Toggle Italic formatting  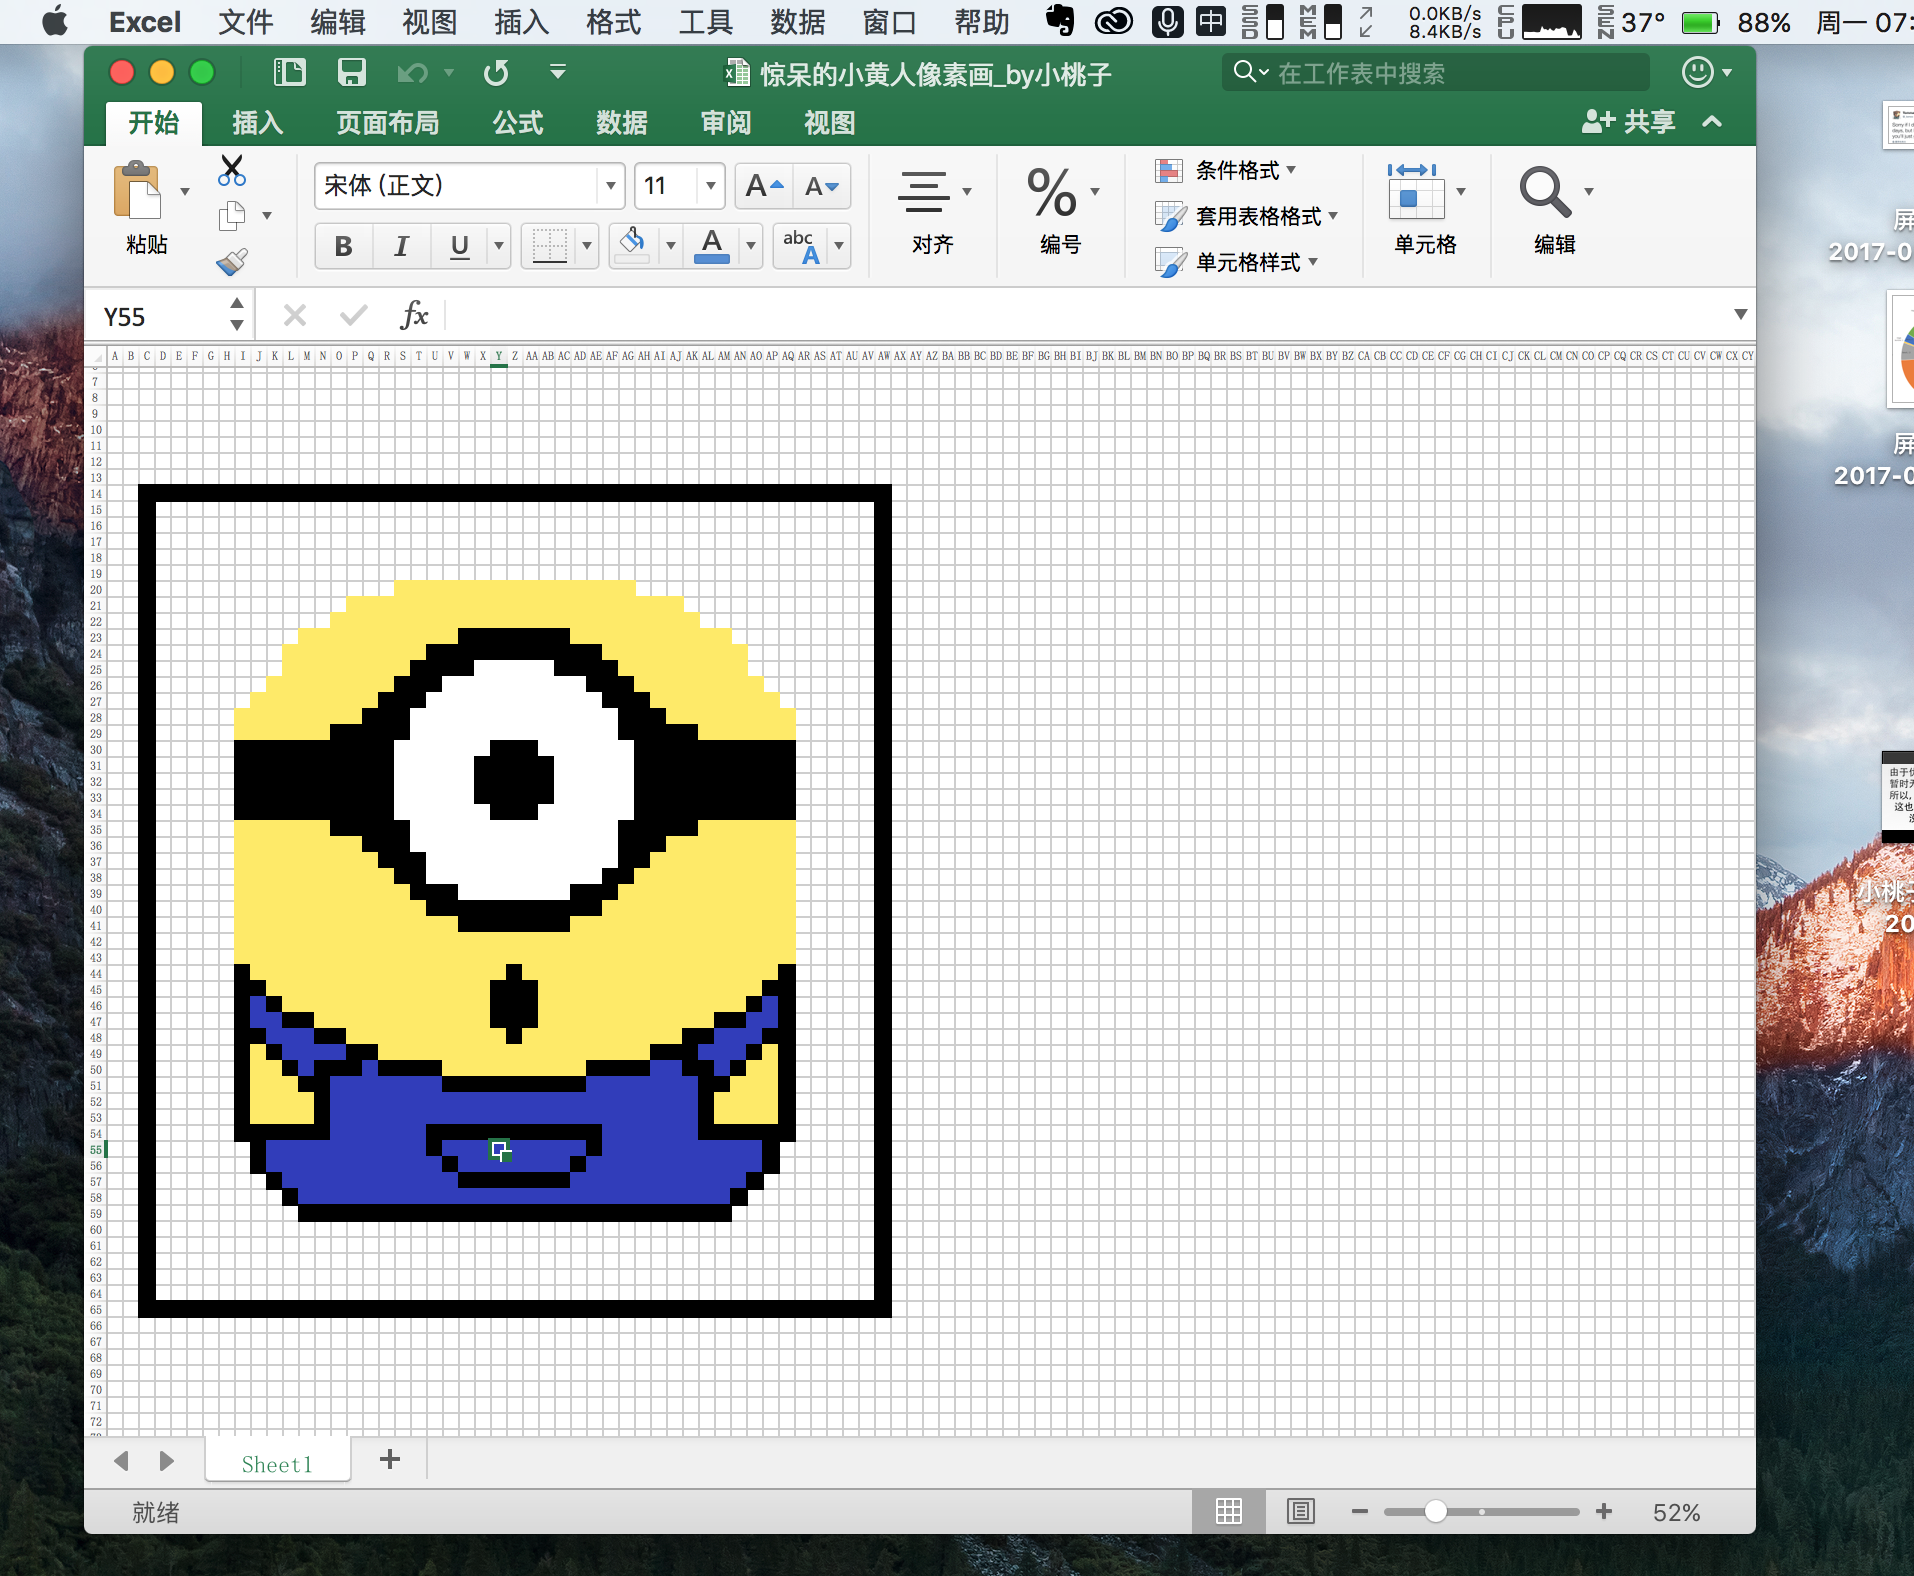401,246
